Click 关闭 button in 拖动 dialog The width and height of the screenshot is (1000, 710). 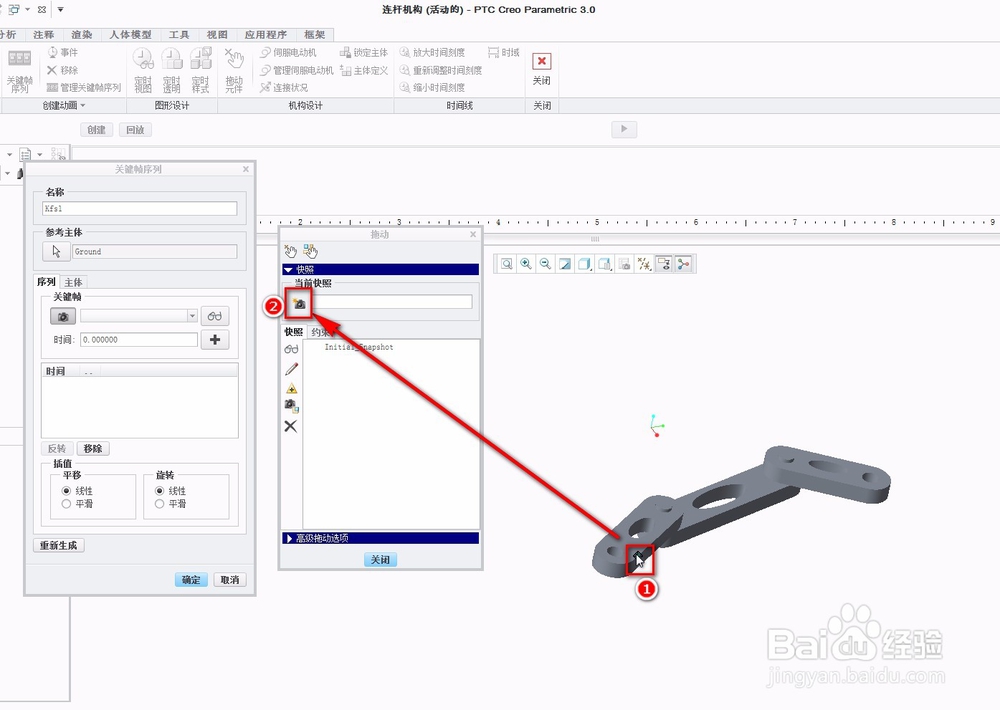click(x=380, y=559)
